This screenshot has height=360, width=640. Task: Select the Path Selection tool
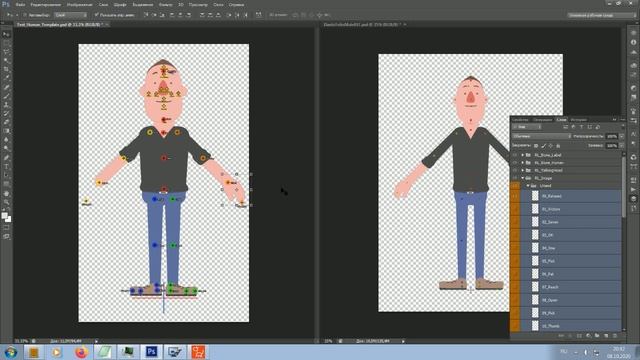coord(6,175)
